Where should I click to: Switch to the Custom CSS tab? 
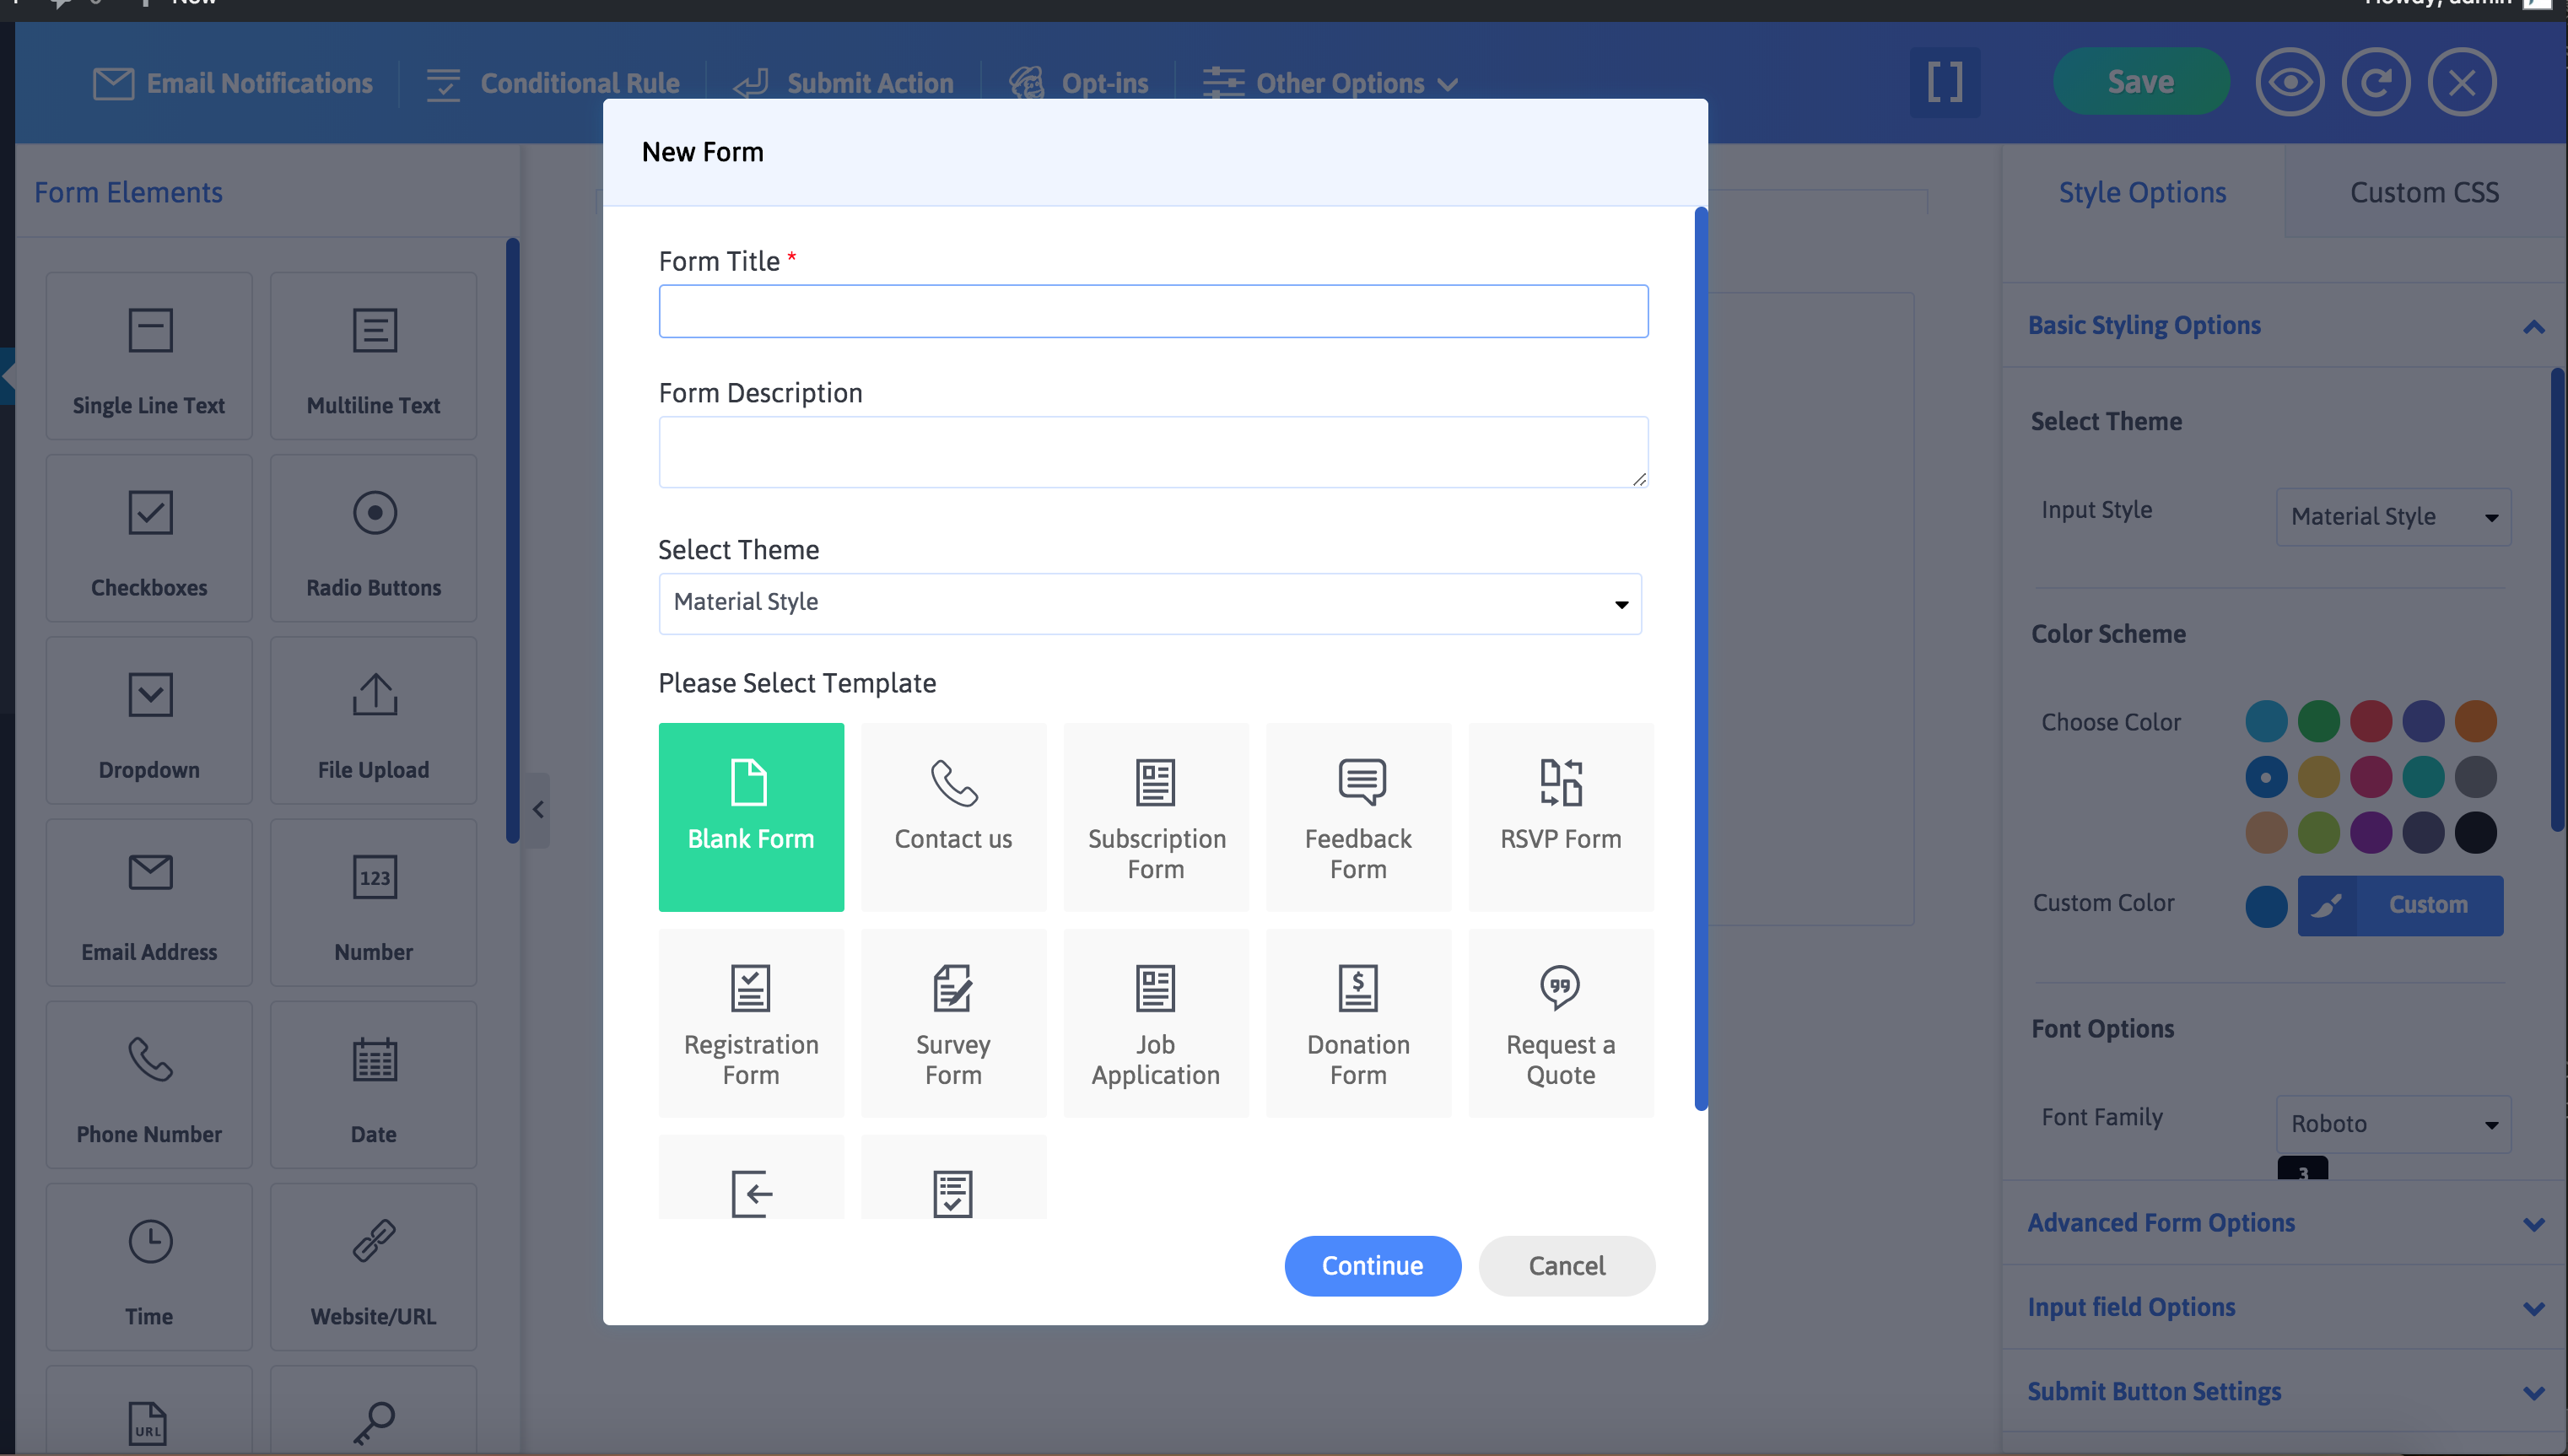click(x=2424, y=191)
